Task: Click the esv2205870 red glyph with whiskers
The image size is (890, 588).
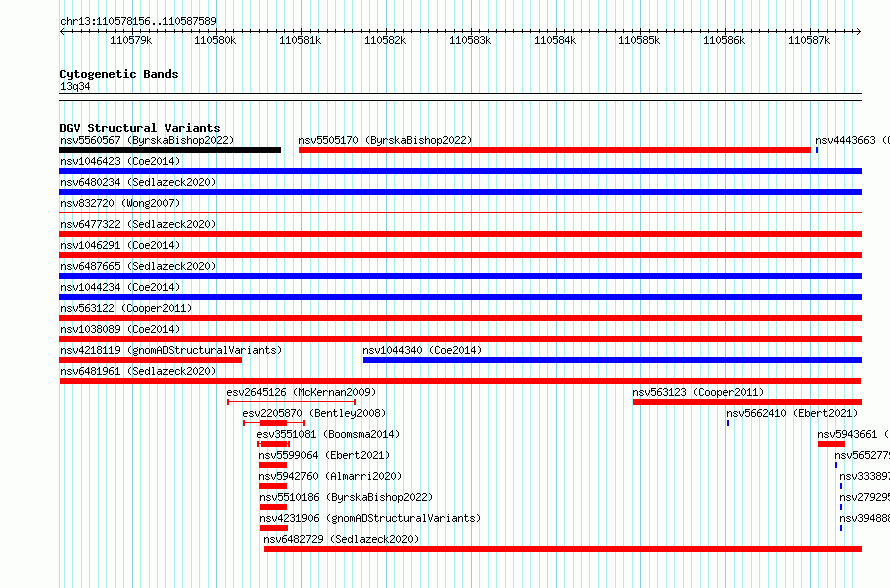Action: coord(274,423)
